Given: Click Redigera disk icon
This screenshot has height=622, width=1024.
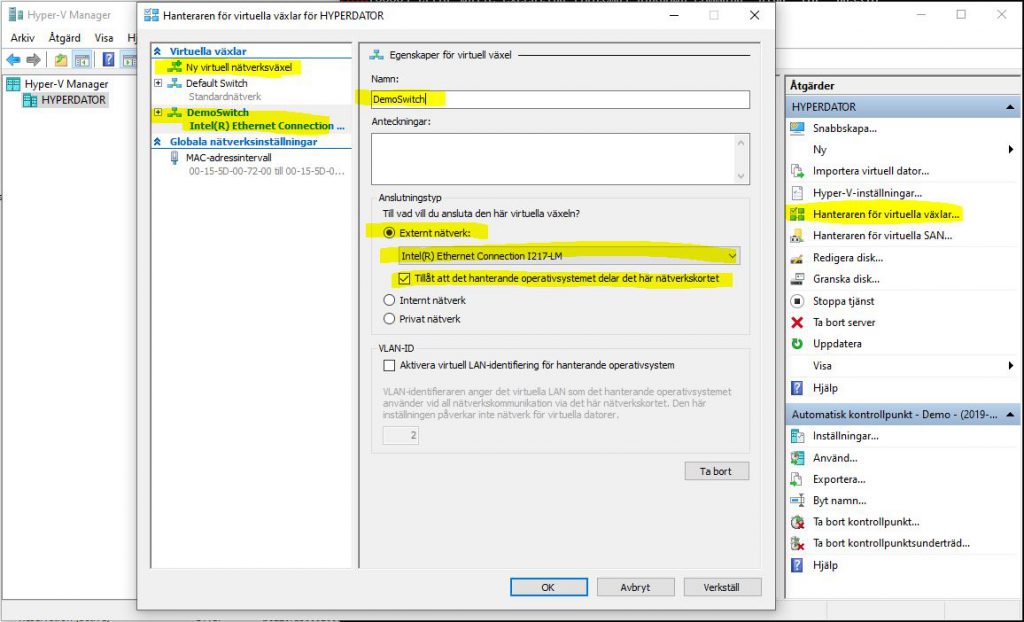Looking at the screenshot, I should pos(797,257).
